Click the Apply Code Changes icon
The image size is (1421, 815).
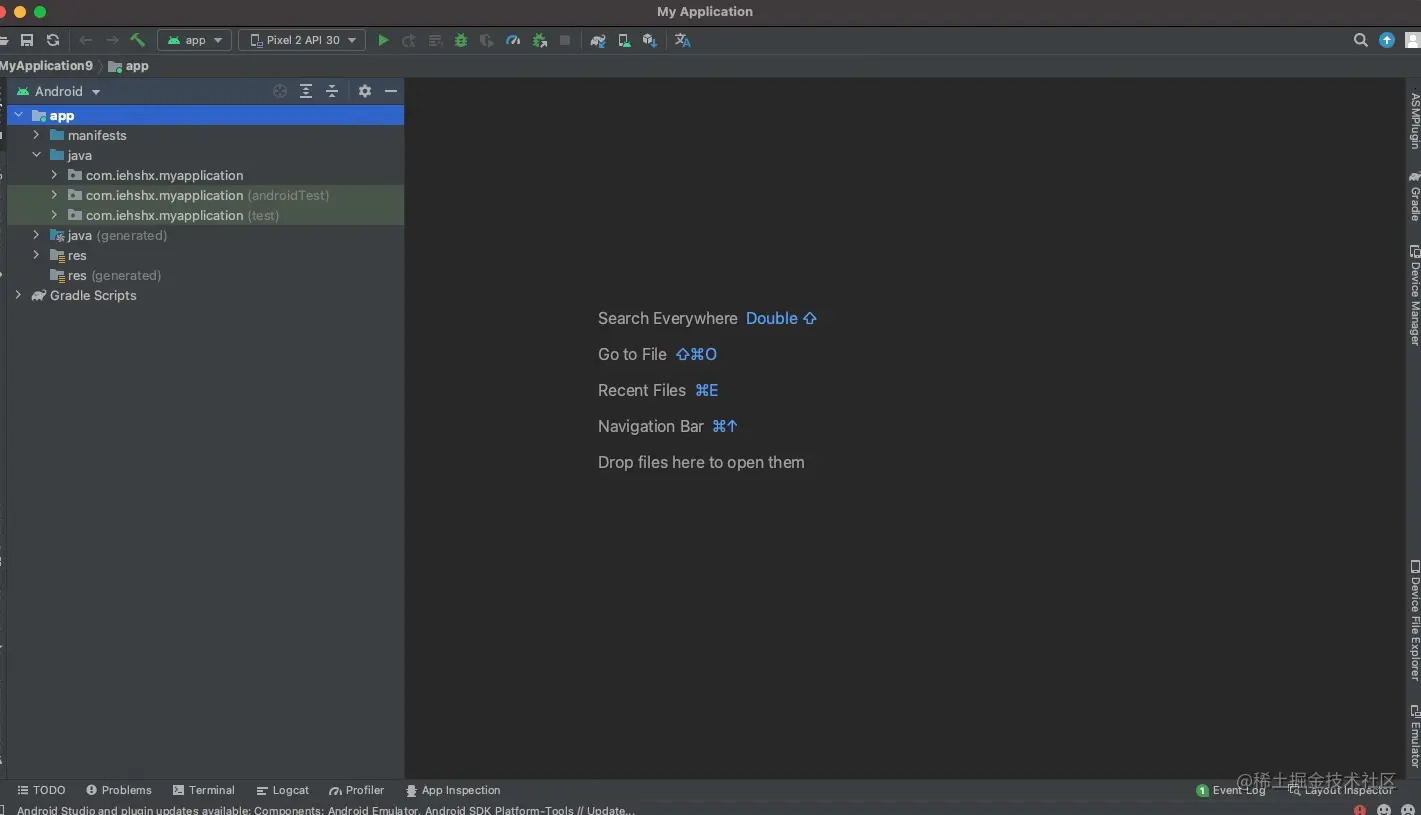(x=435, y=40)
